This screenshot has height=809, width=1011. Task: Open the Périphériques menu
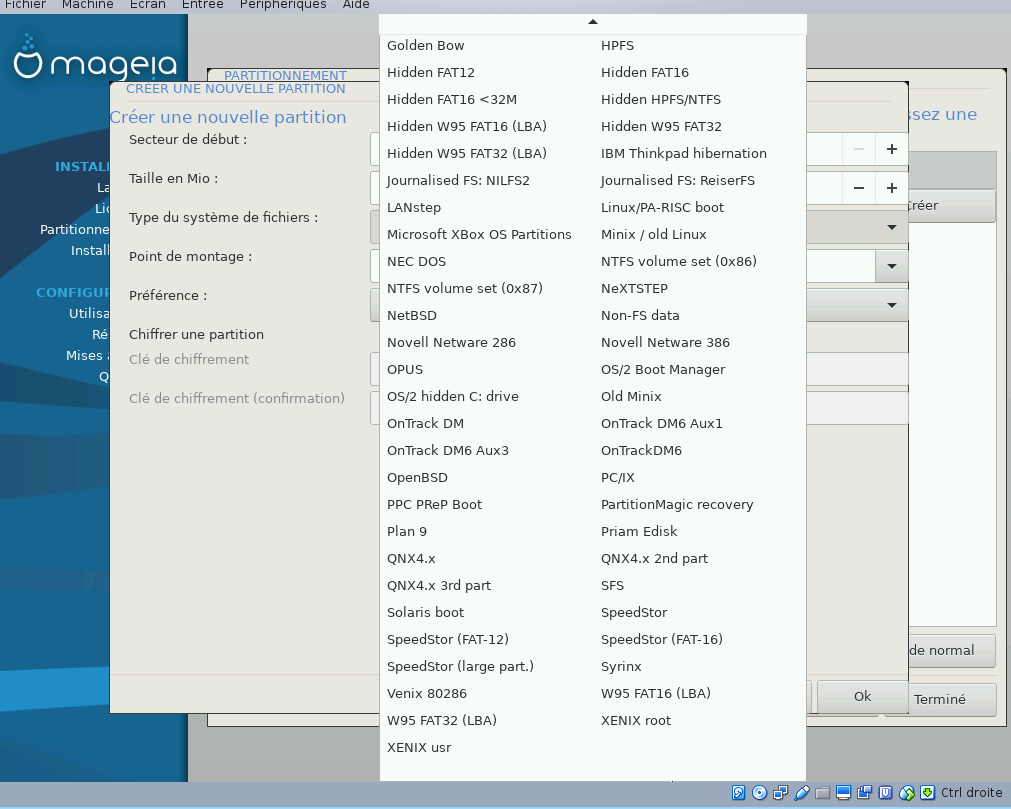click(283, 5)
